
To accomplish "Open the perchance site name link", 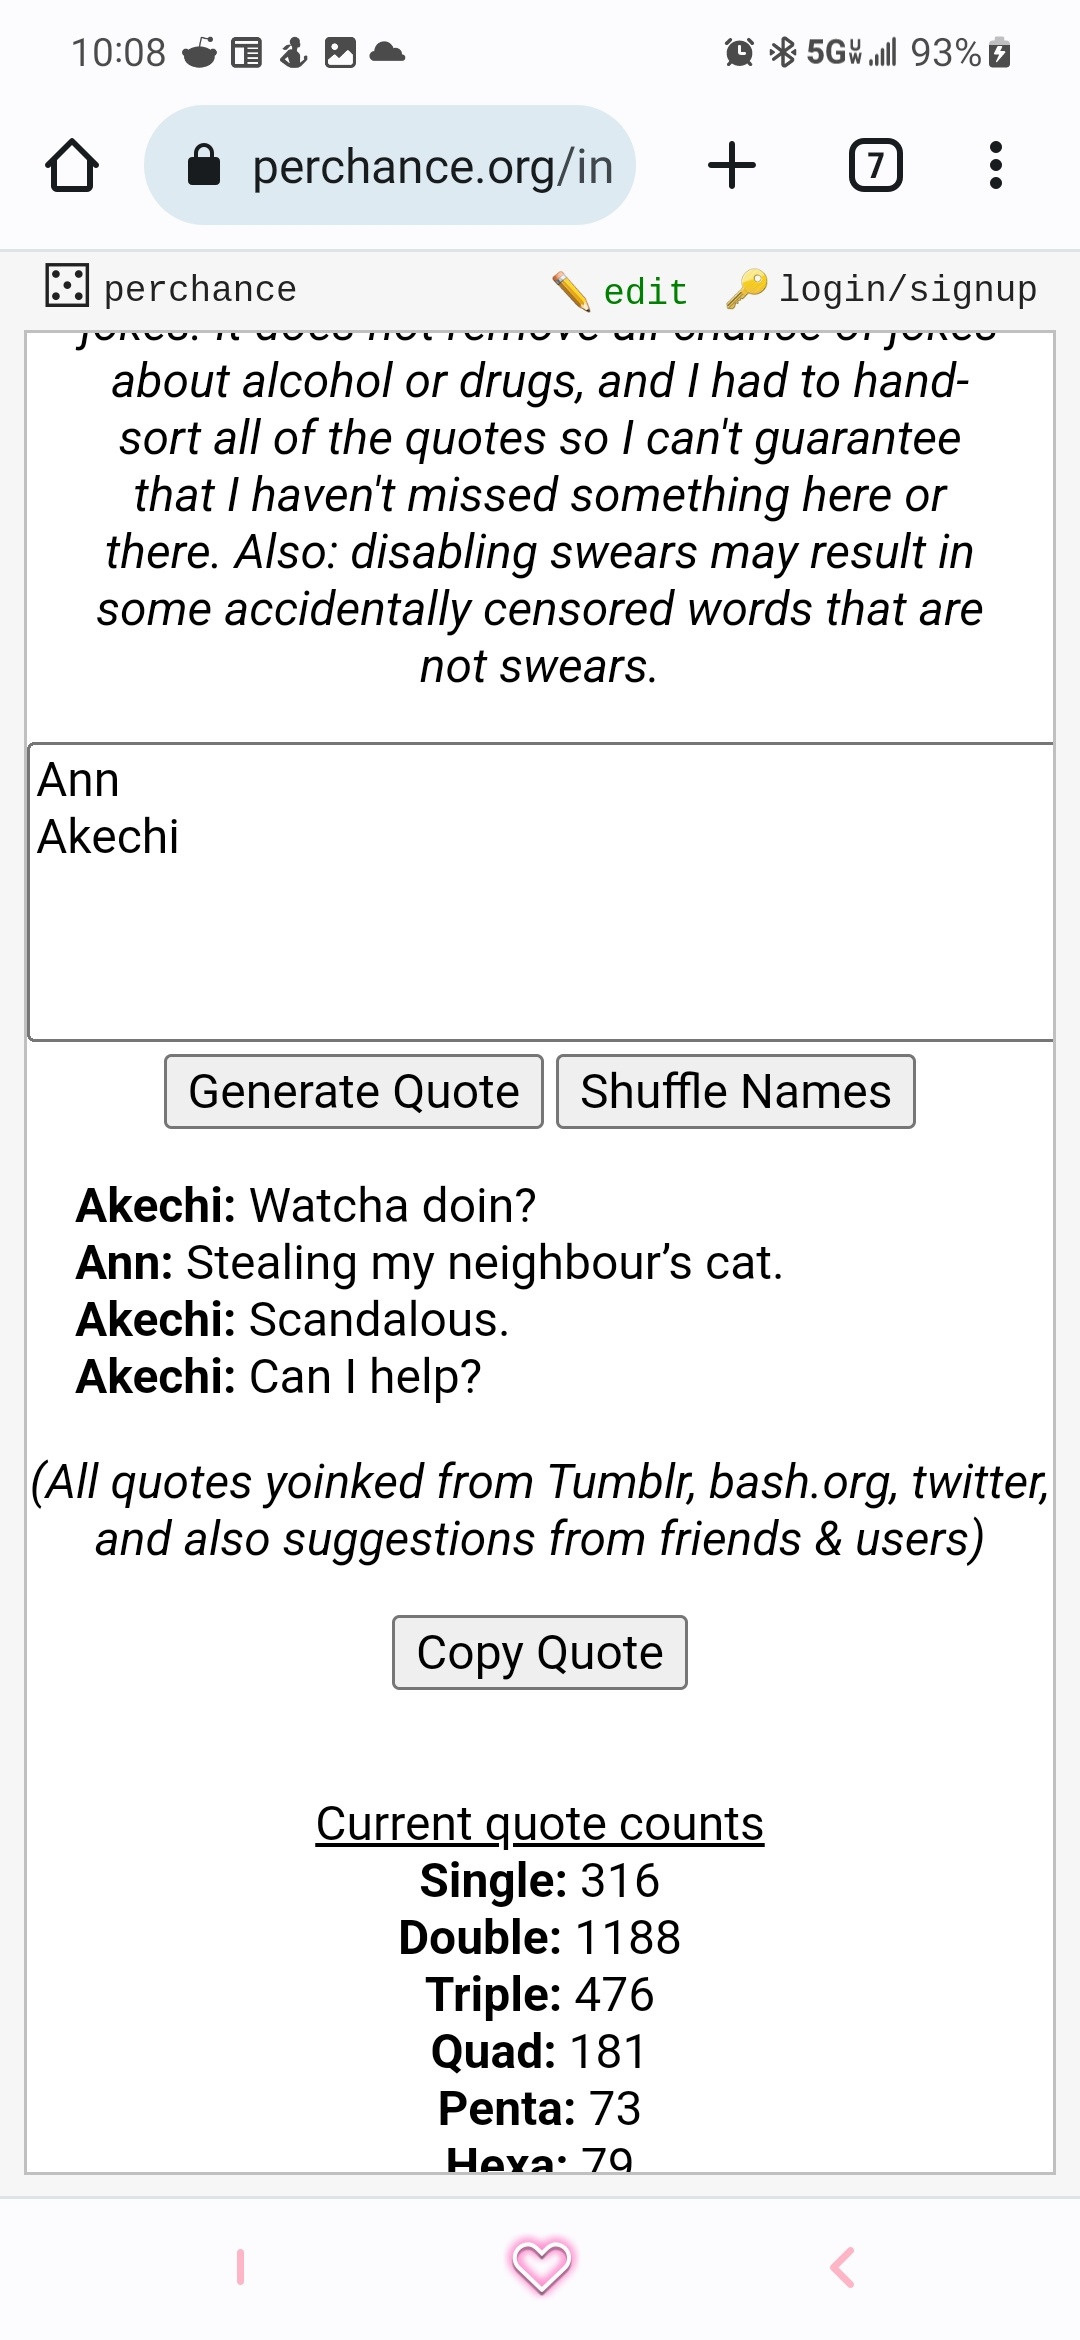I will tap(200, 289).
